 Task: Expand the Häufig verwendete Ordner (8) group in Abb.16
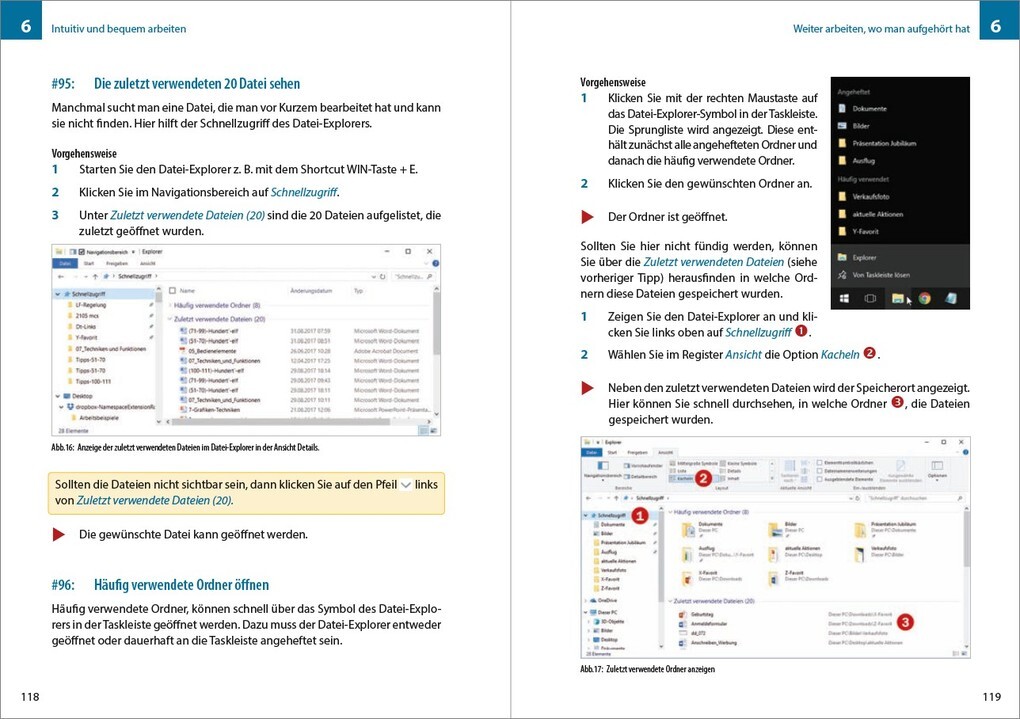click(171, 305)
